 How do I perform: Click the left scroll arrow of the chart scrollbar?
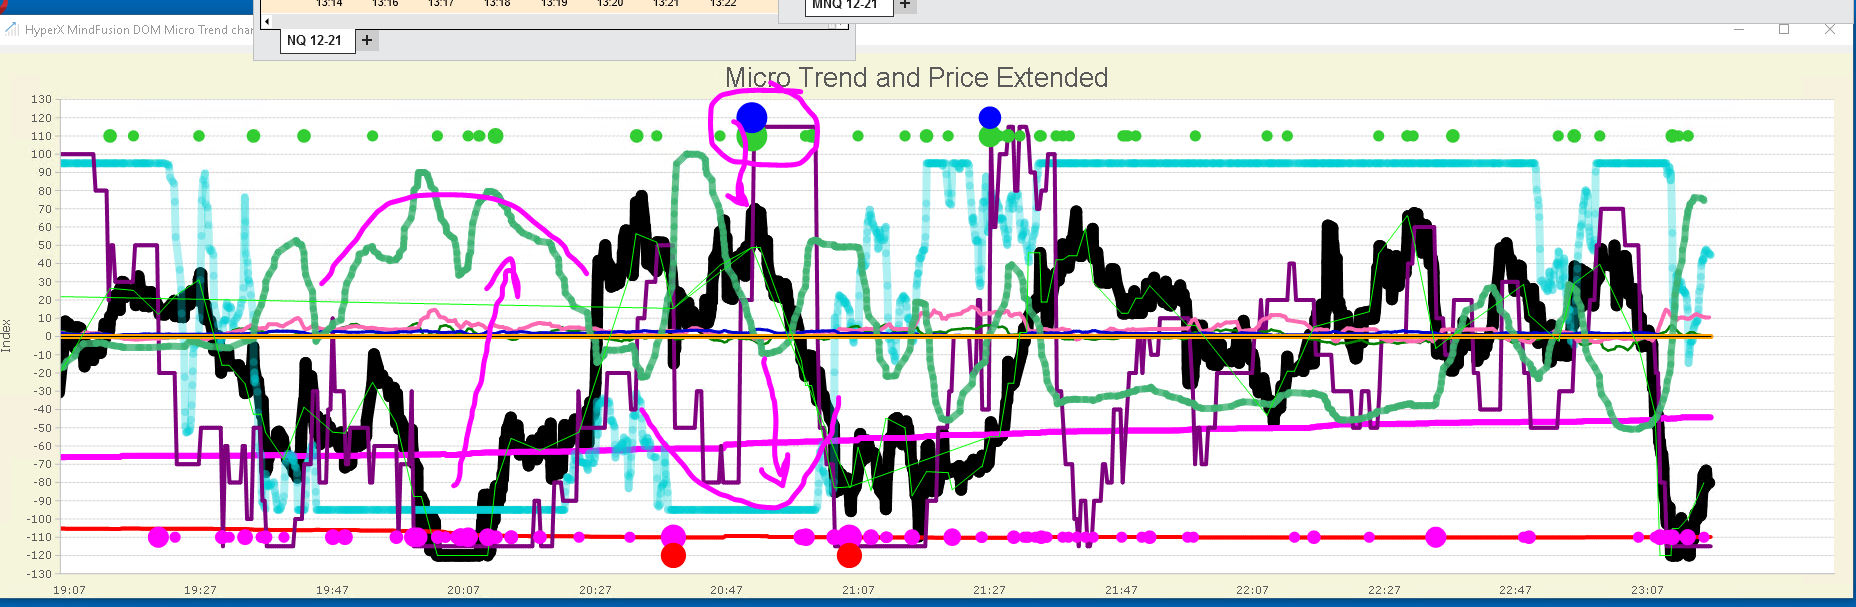coord(267,21)
